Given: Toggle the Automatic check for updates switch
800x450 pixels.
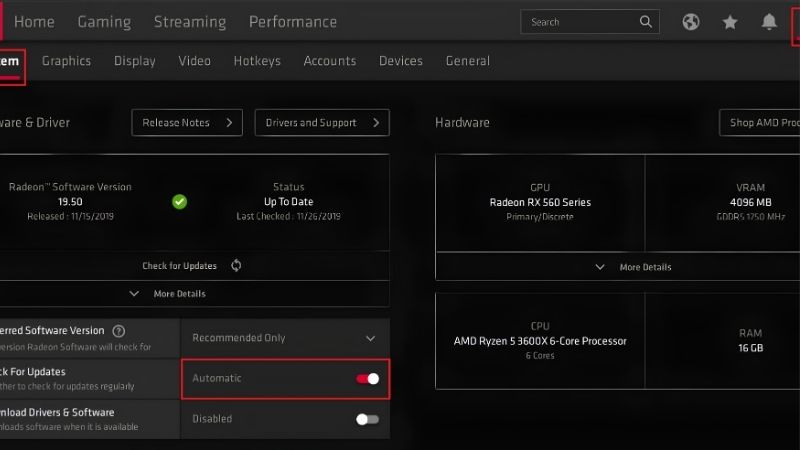Looking at the screenshot, I should click(367, 379).
